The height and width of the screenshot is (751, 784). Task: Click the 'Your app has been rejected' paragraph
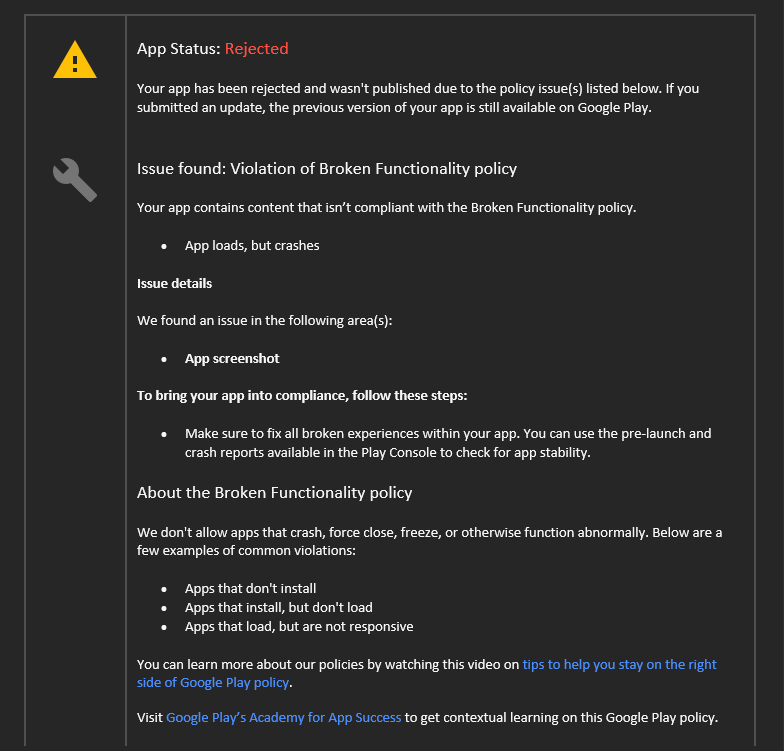pyautogui.click(x=418, y=98)
